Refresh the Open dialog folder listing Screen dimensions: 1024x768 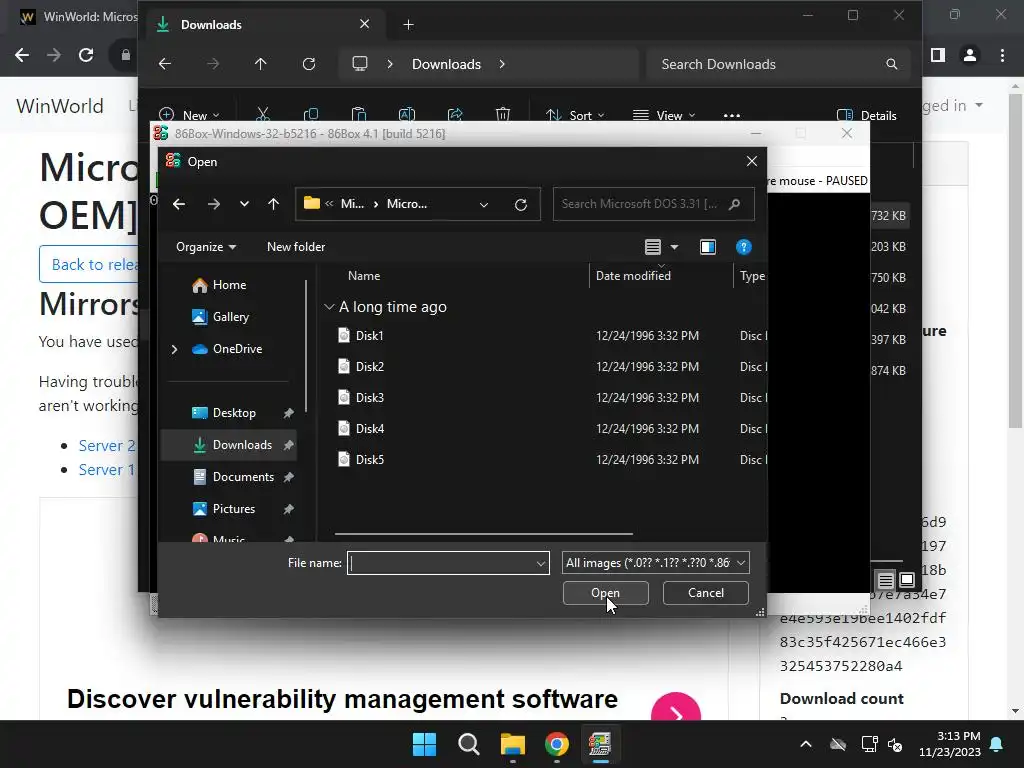(x=520, y=204)
